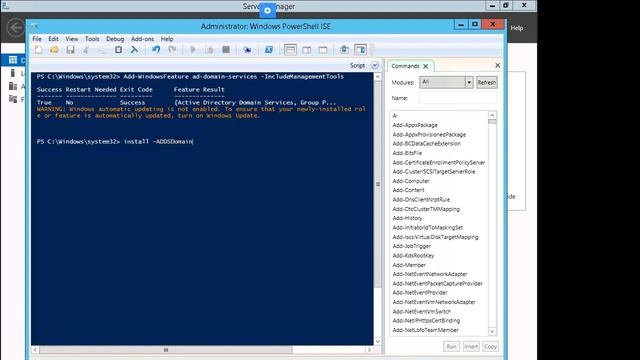This screenshot has height=360, width=640.
Task: Click the New Remote PowerShell Tab icon
Action: tap(247, 50)
